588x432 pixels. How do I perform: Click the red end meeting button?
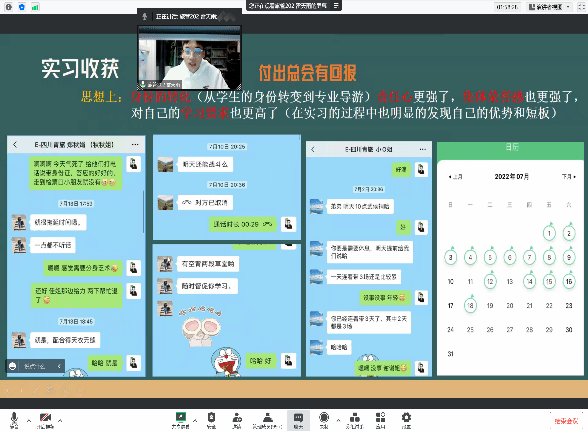[x=566, y=421]
